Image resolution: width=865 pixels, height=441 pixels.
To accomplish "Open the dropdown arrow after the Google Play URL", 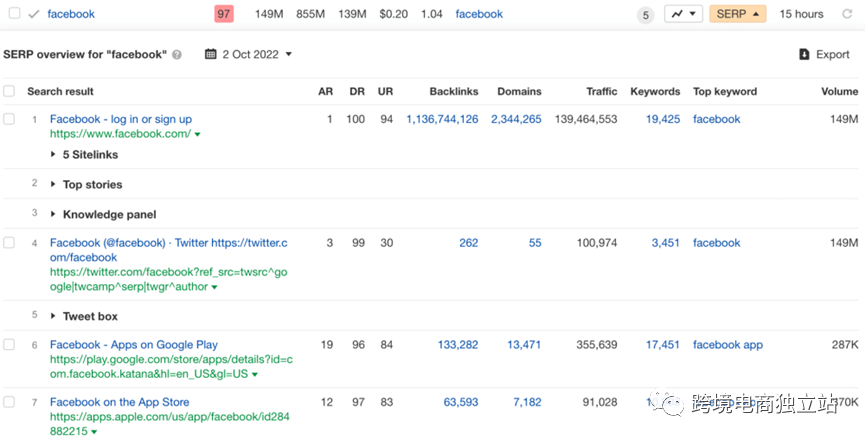I will (254, 375).
